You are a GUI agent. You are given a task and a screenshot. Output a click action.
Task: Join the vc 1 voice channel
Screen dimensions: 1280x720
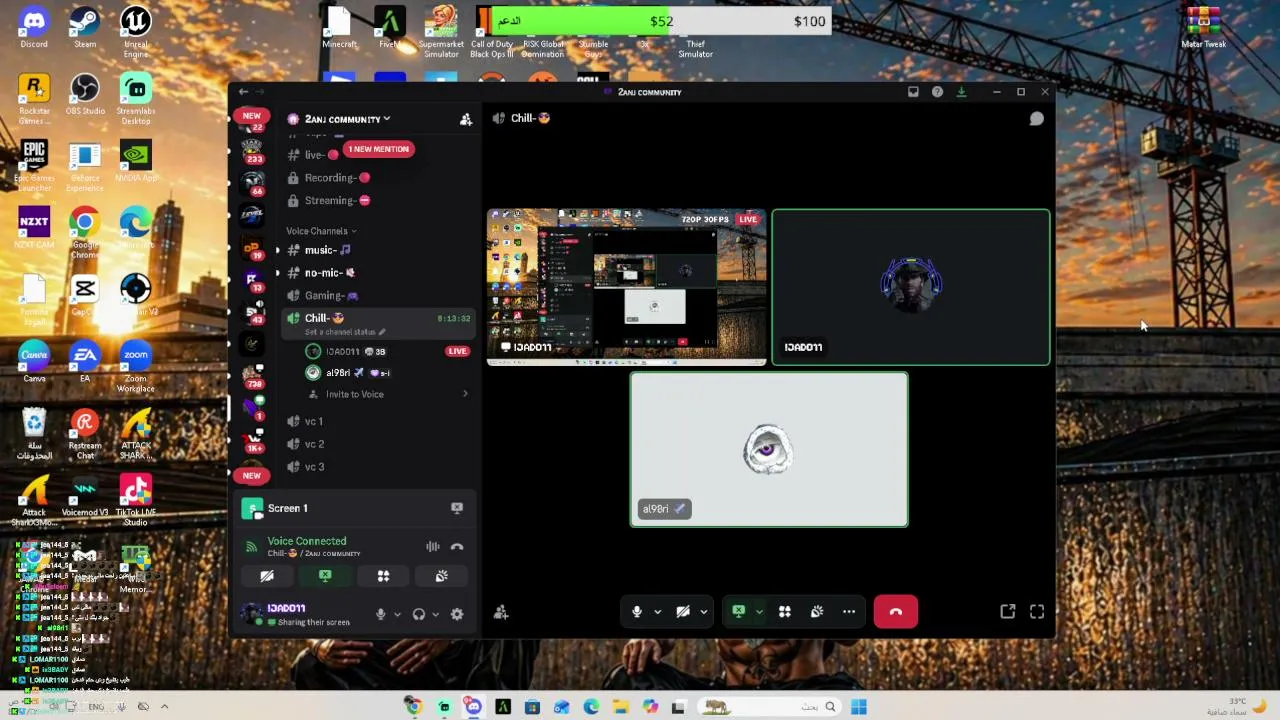click(x=377, y=421)
